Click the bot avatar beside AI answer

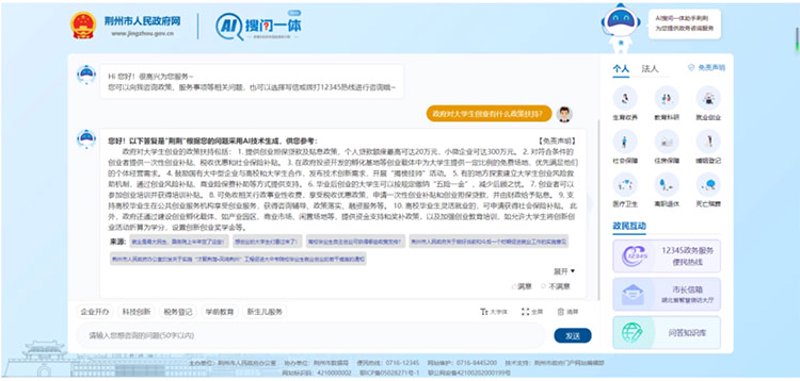[86, 139]
